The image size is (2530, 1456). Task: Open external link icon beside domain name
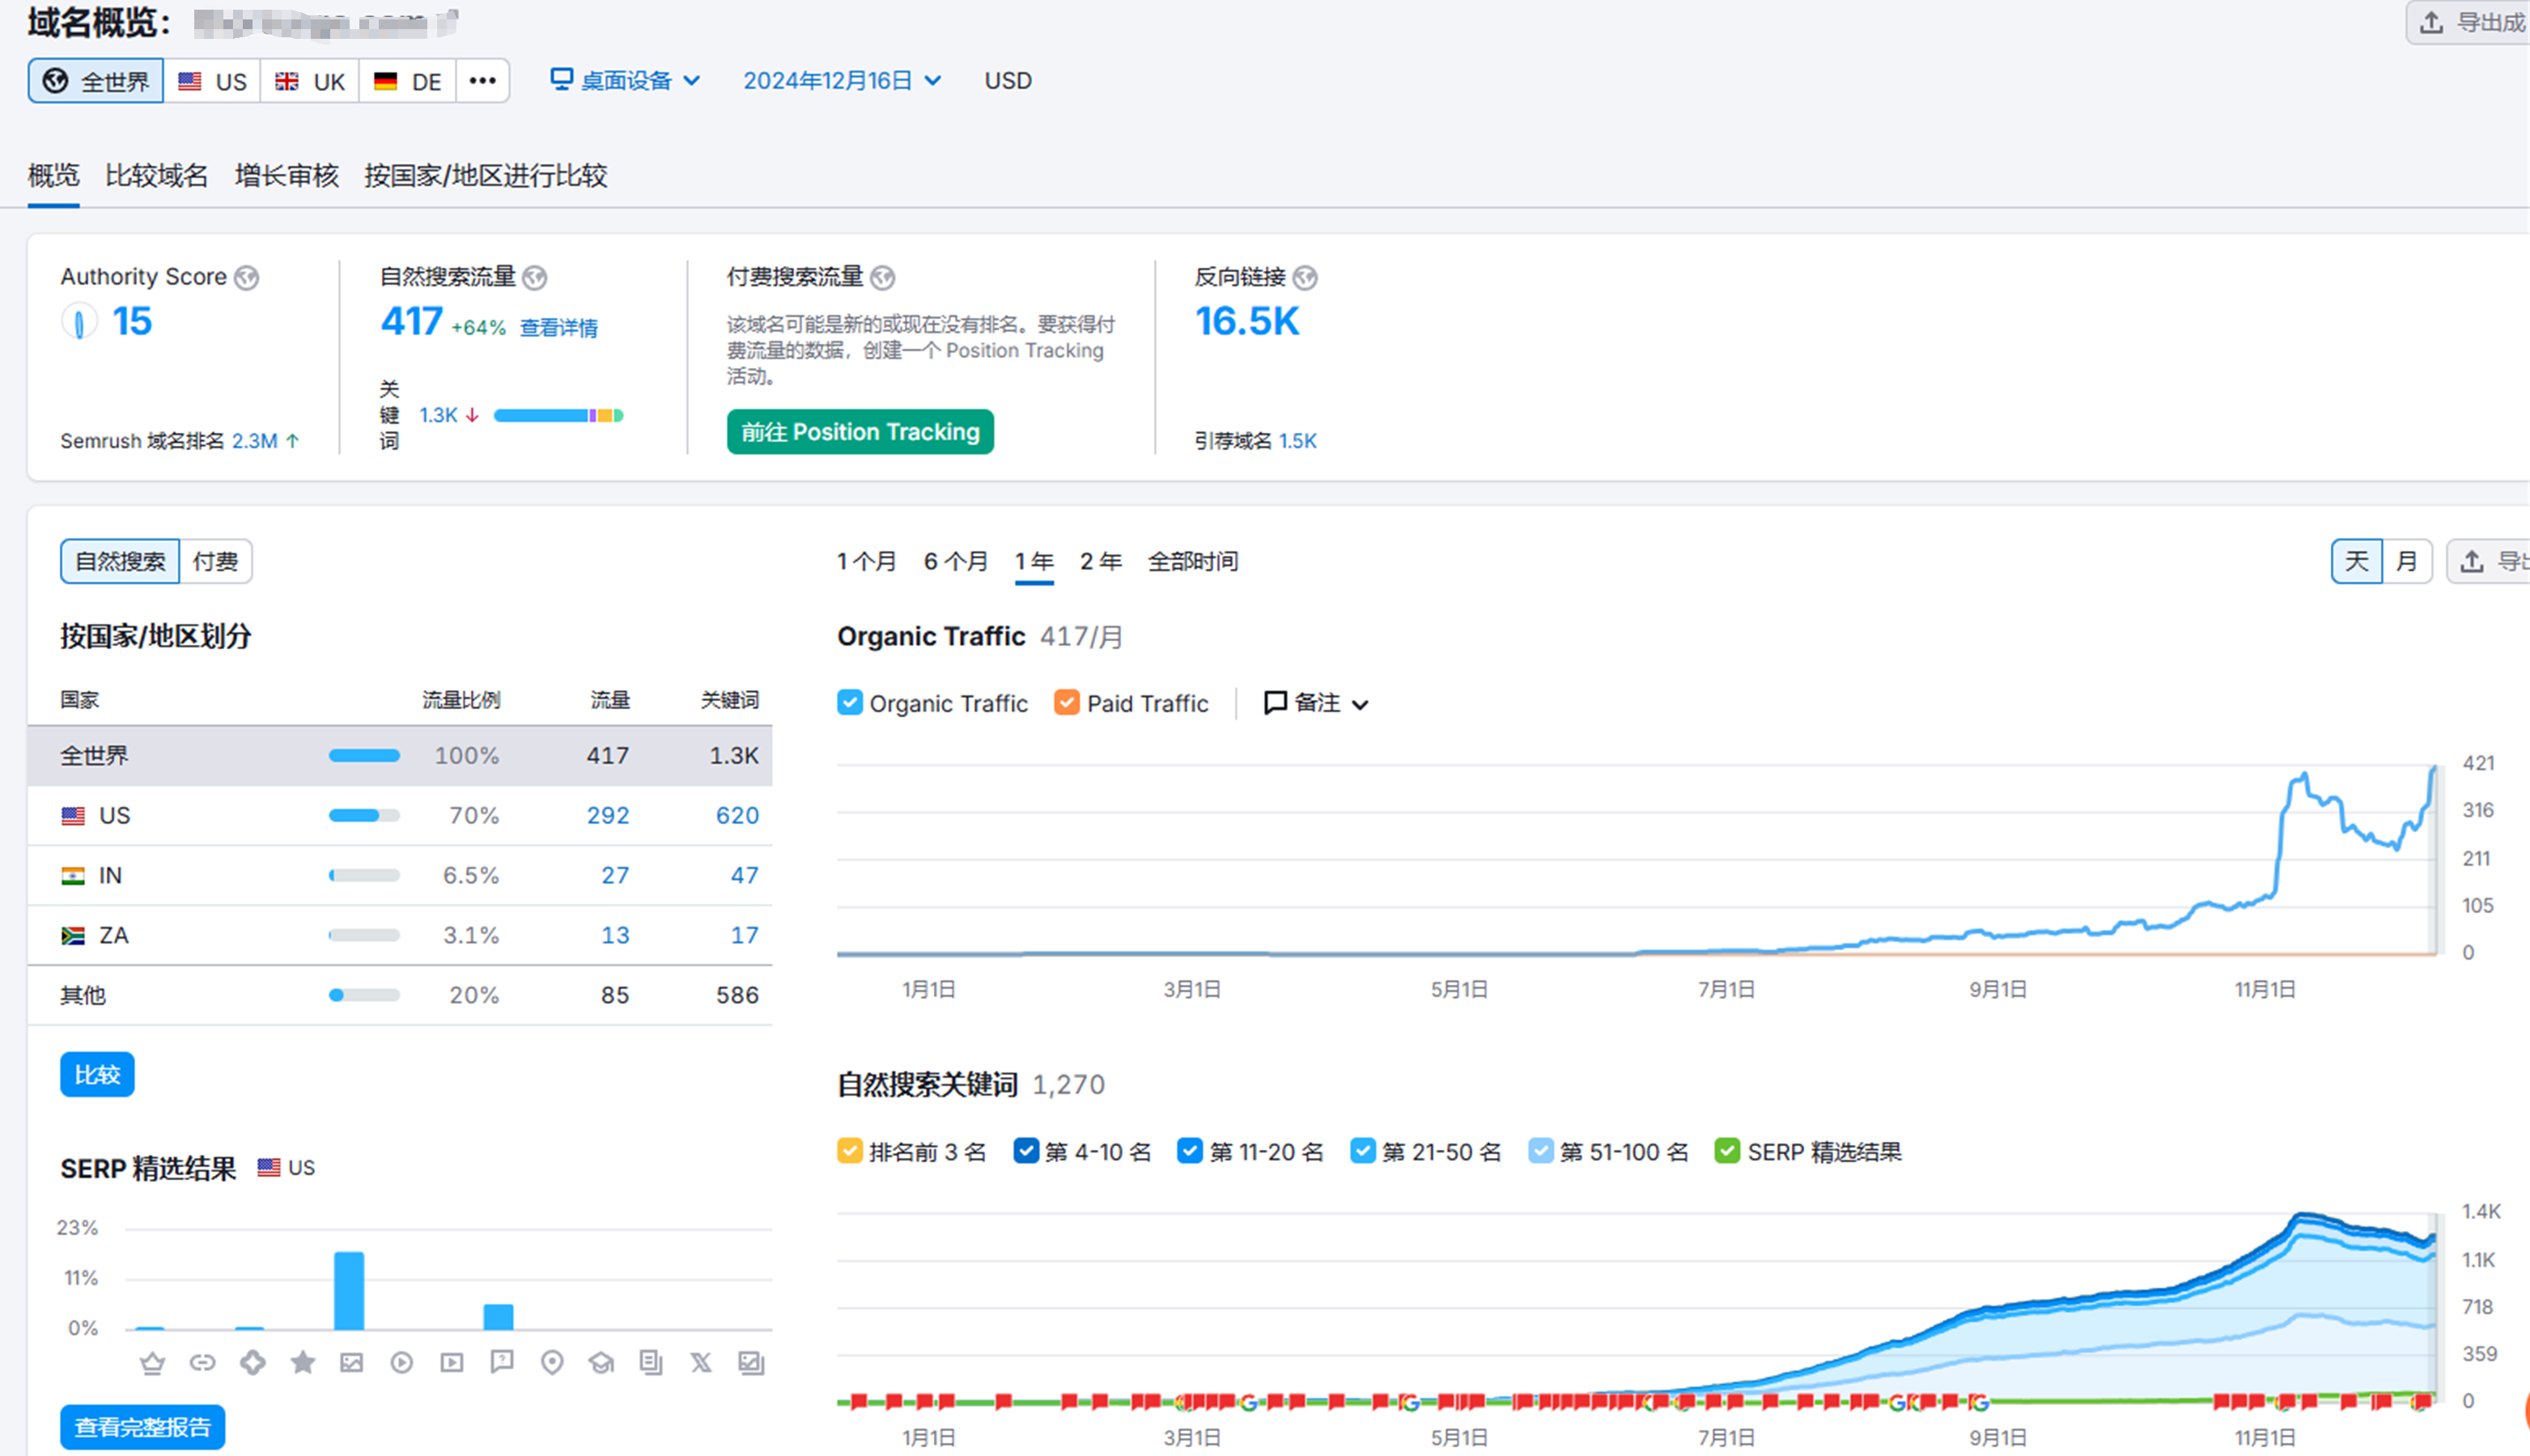point(448,21)
